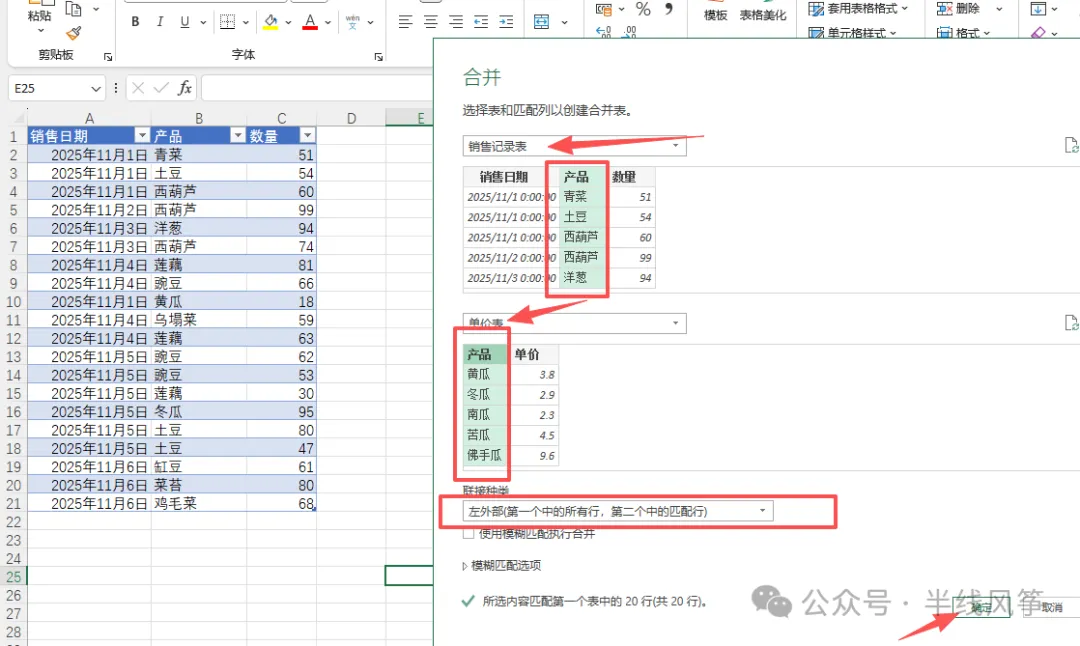Viewport: 1080px width, 646px height.
Task: Underline the selected cell text
Action: [x=185, y=22]
